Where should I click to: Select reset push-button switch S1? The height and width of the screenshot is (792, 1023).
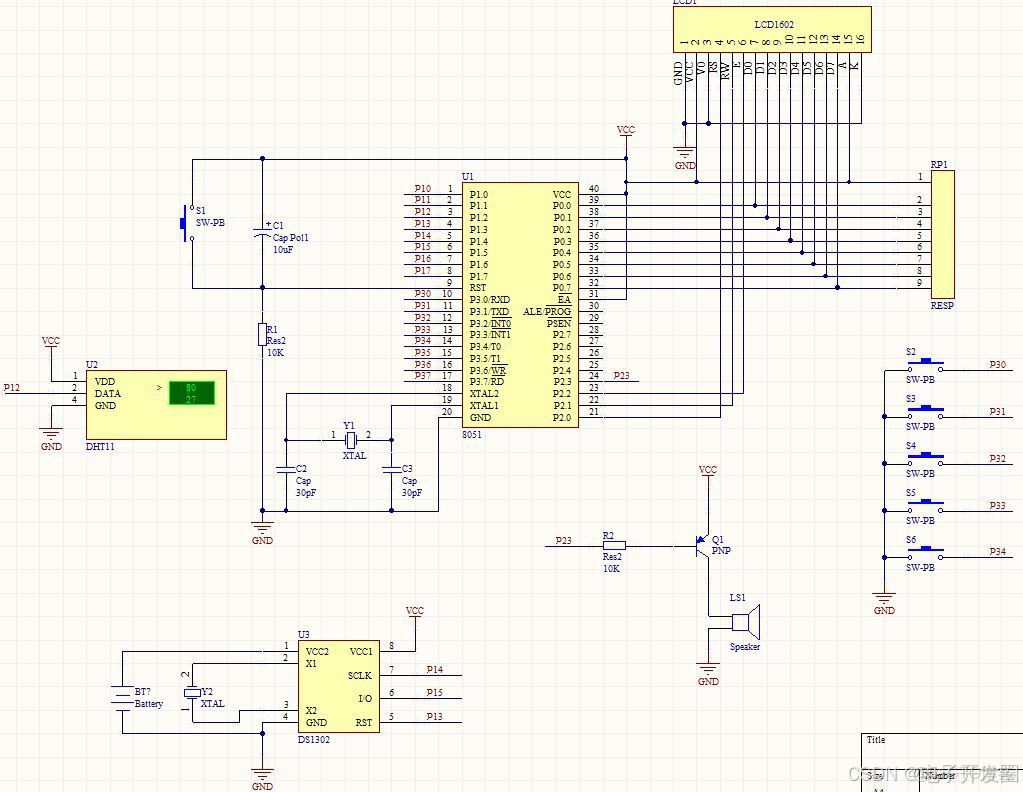[x=189, y=223]
